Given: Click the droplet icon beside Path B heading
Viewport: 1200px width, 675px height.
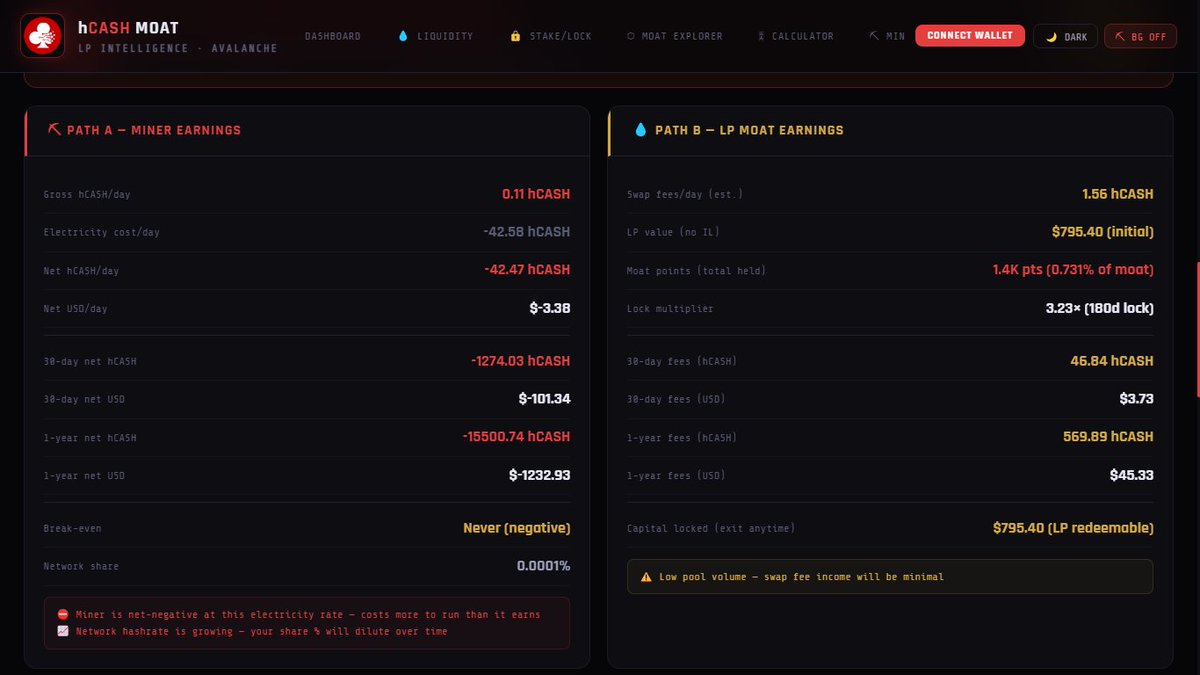Looking at the screenshot, I should click(640, 130).
